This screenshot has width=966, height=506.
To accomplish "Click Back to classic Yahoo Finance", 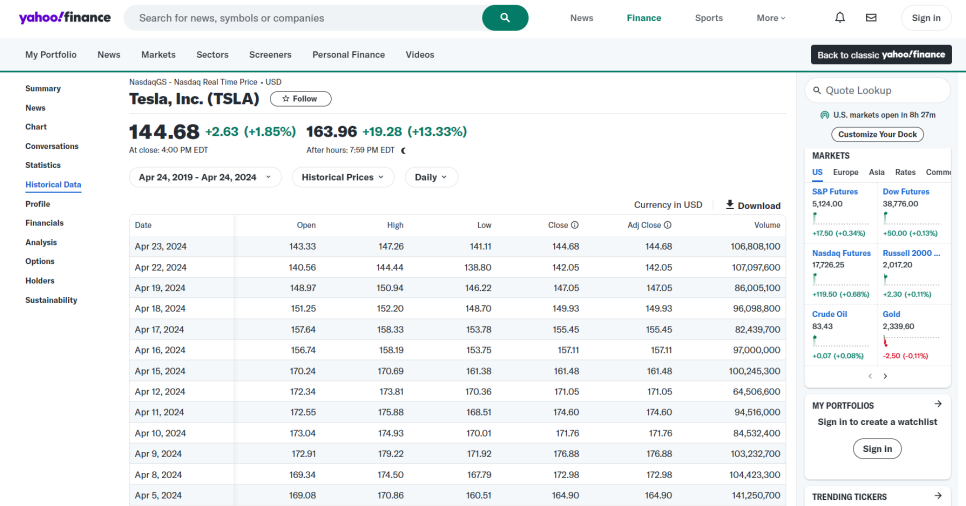I will point(881,55).
